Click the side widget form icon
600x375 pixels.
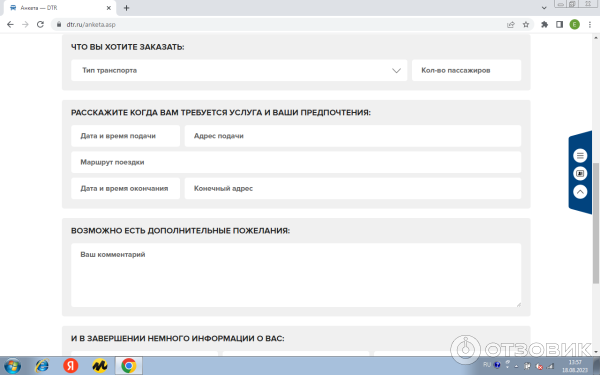(580, 174)
